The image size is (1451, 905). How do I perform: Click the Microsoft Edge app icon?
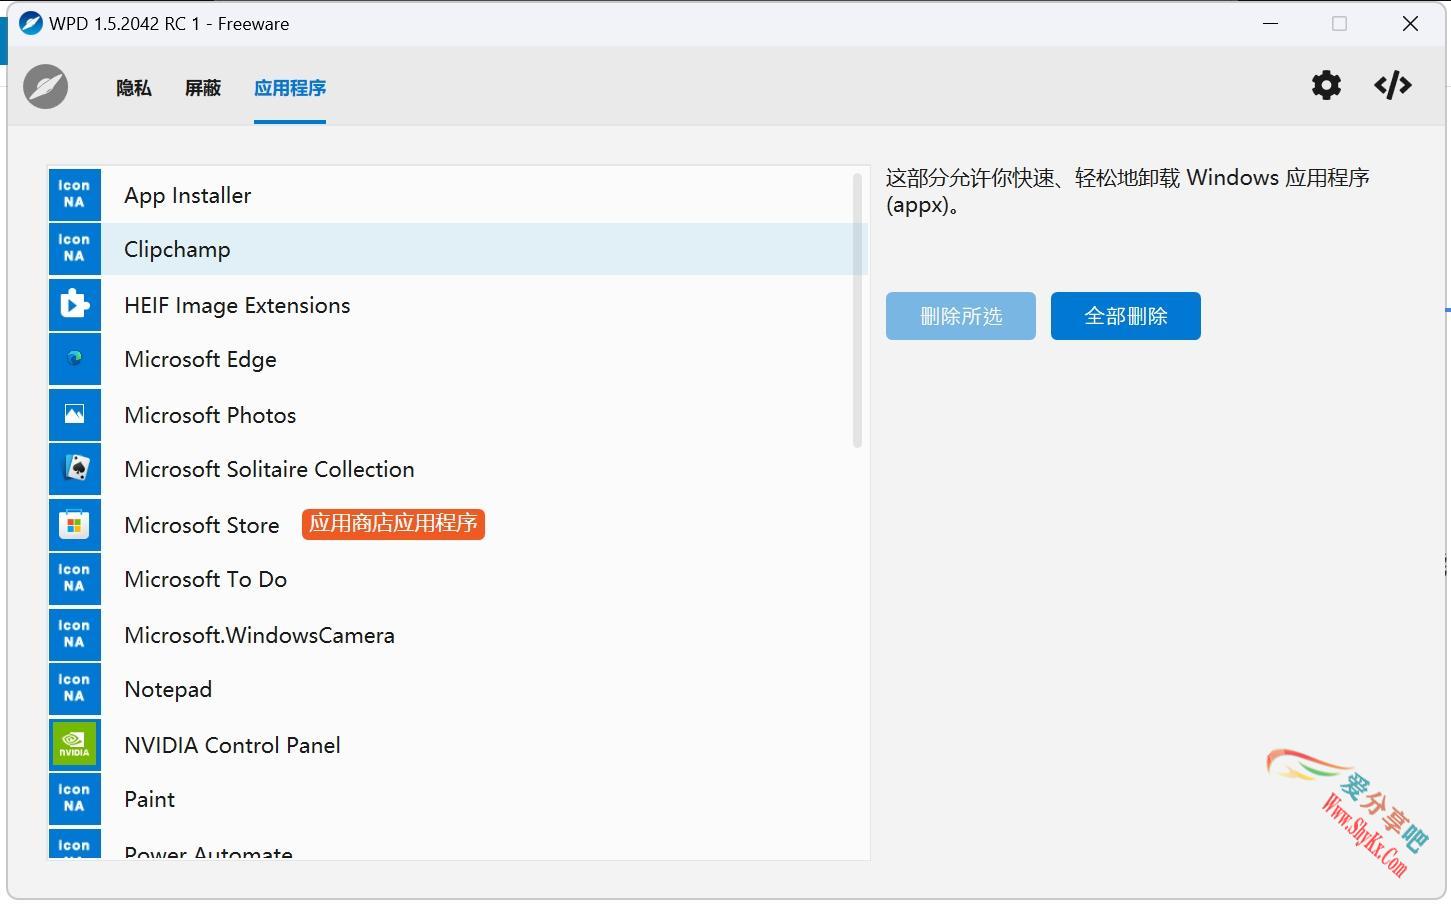point(75,359)
